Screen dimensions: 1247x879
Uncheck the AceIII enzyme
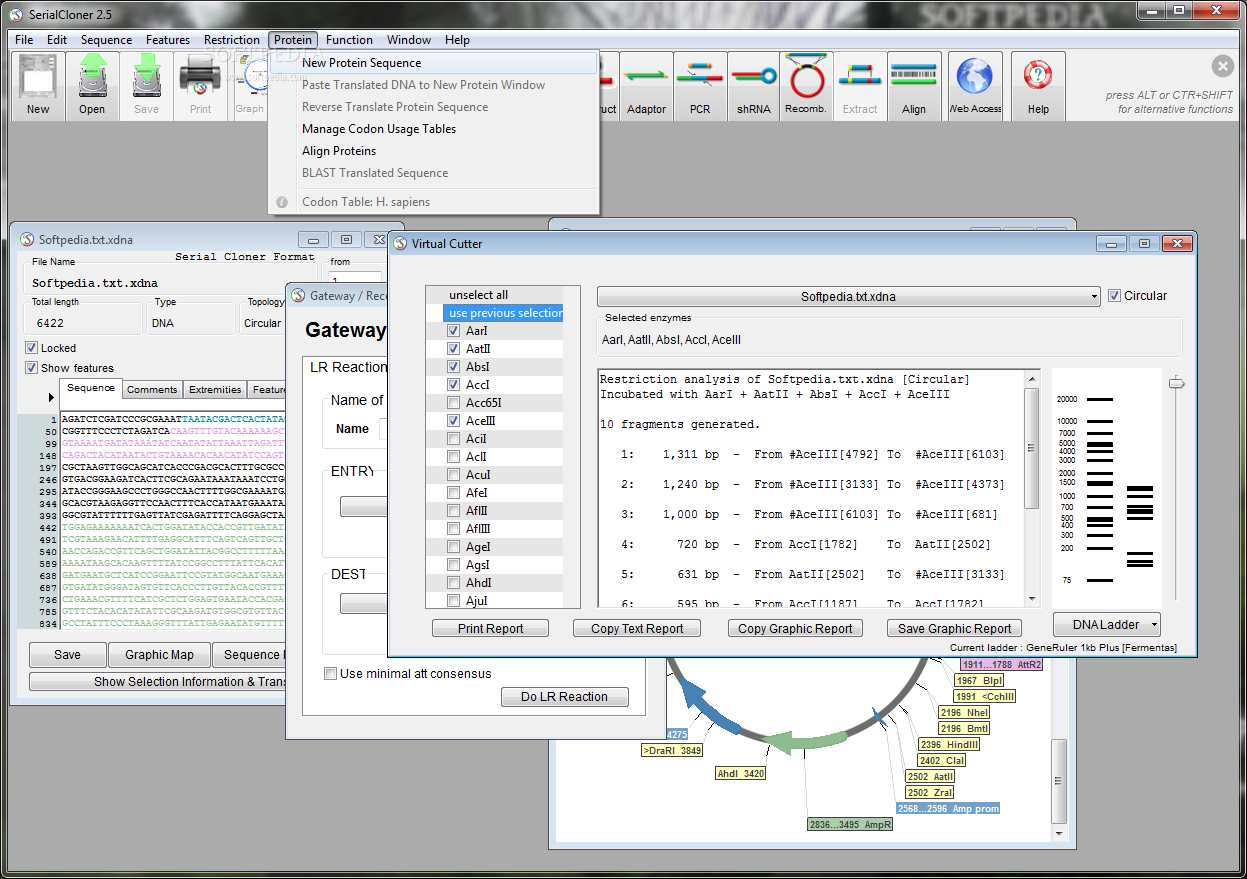pyautogui.click(x=454, y=421)
